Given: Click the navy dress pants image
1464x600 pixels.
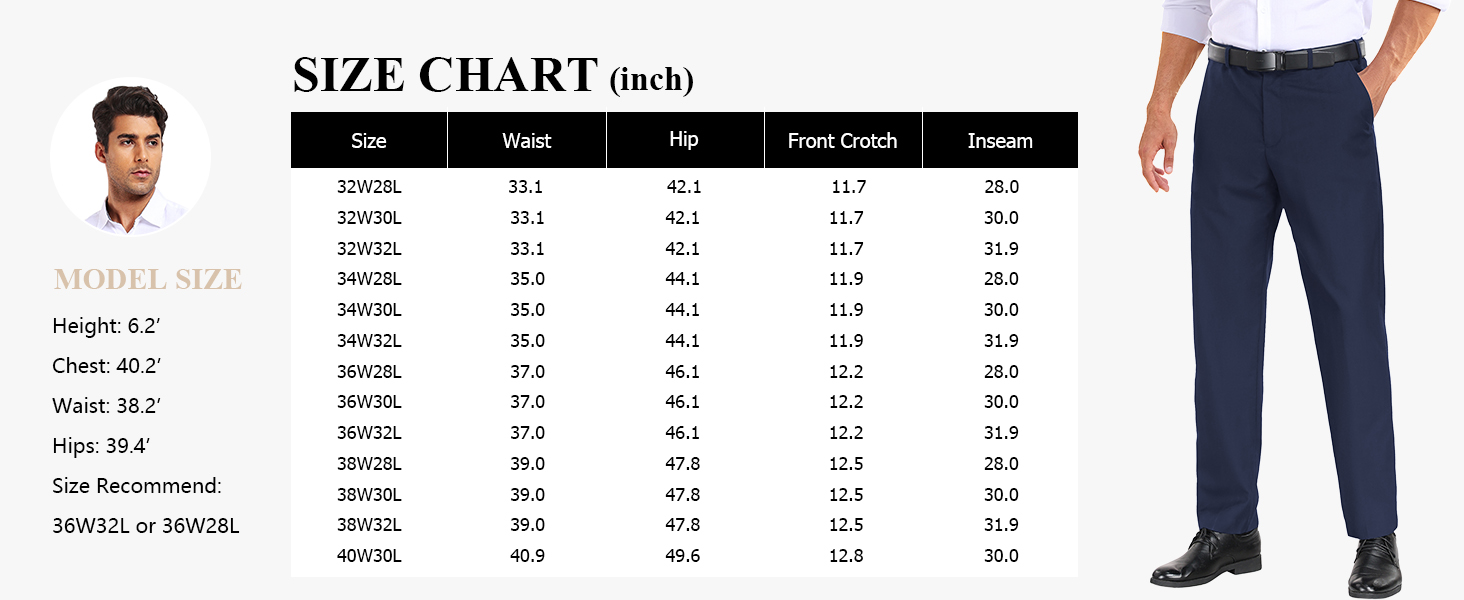Looking at the screenshot, I should point(1290,300).
